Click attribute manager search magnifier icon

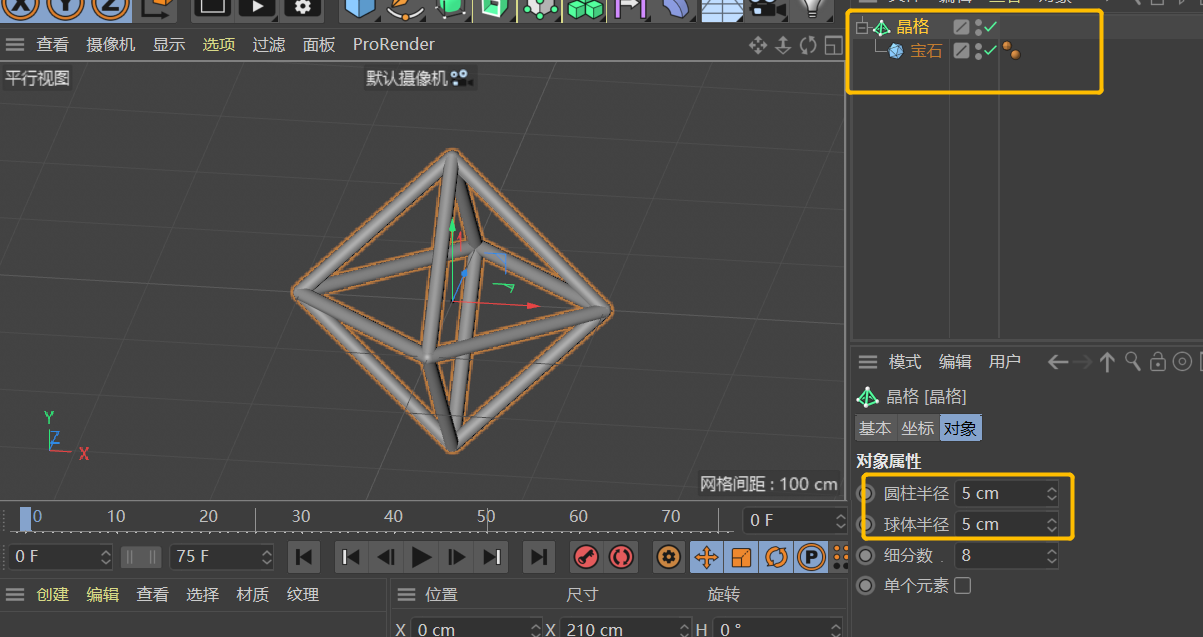(x=1132, y=362)
